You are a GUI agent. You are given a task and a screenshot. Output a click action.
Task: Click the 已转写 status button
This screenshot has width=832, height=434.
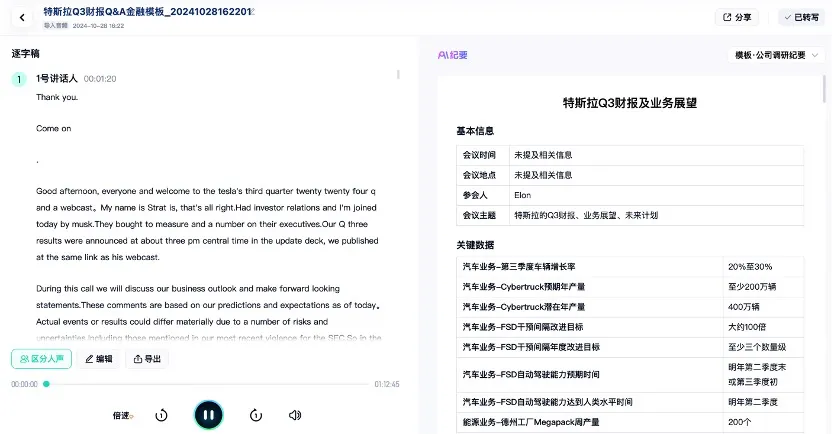(801, 18)
